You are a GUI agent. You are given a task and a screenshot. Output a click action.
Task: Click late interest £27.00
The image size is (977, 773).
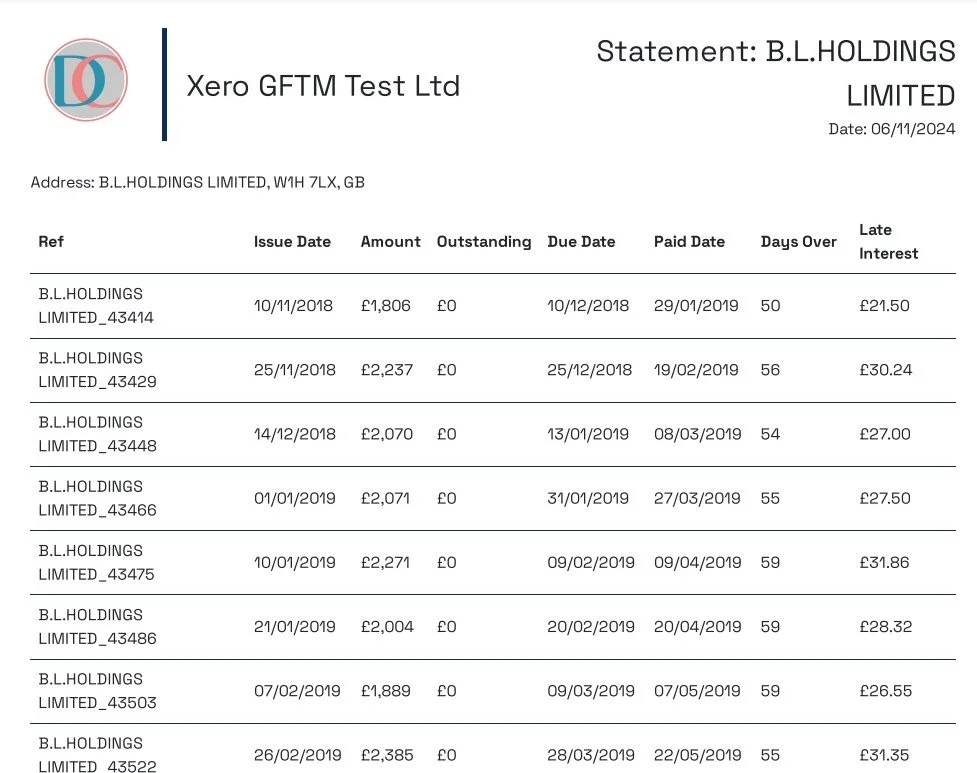[885, 434]
